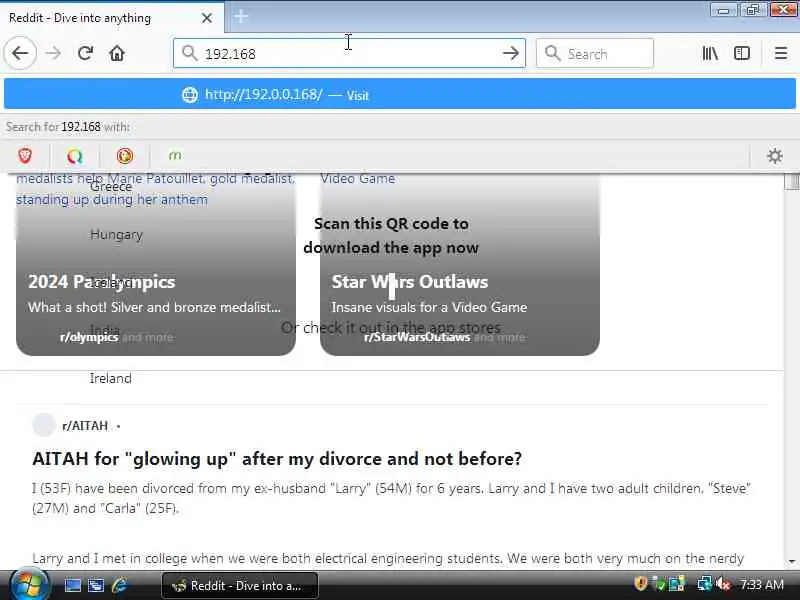Select Hungary in the country list
The width and height of the screenshot is (800, 600).
click(116, 235)
